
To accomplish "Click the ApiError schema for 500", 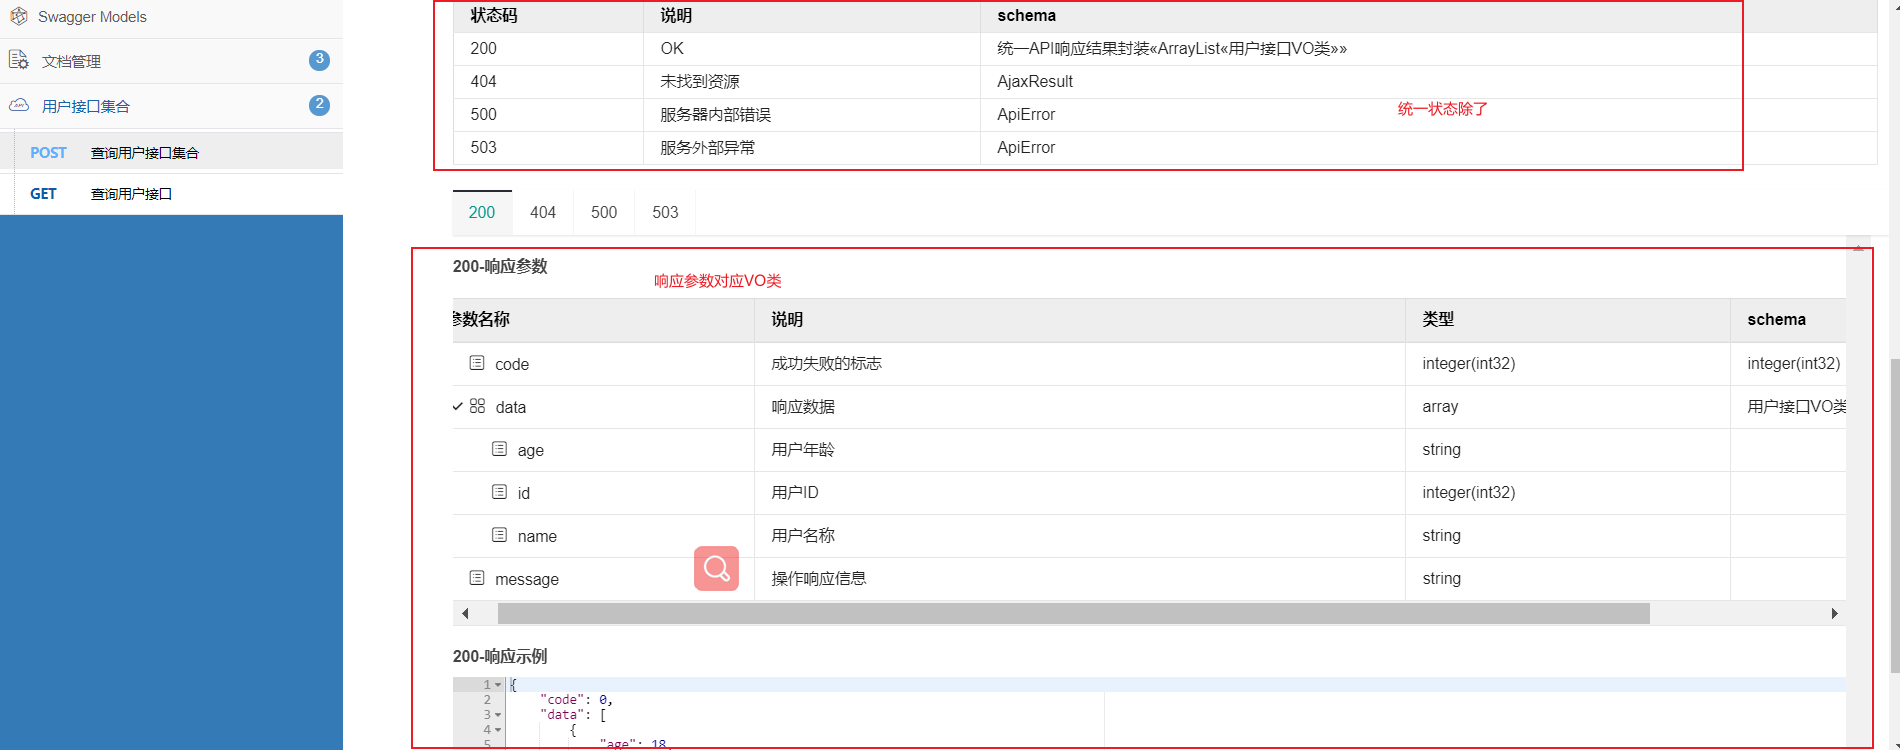I will click(1026, 114).
